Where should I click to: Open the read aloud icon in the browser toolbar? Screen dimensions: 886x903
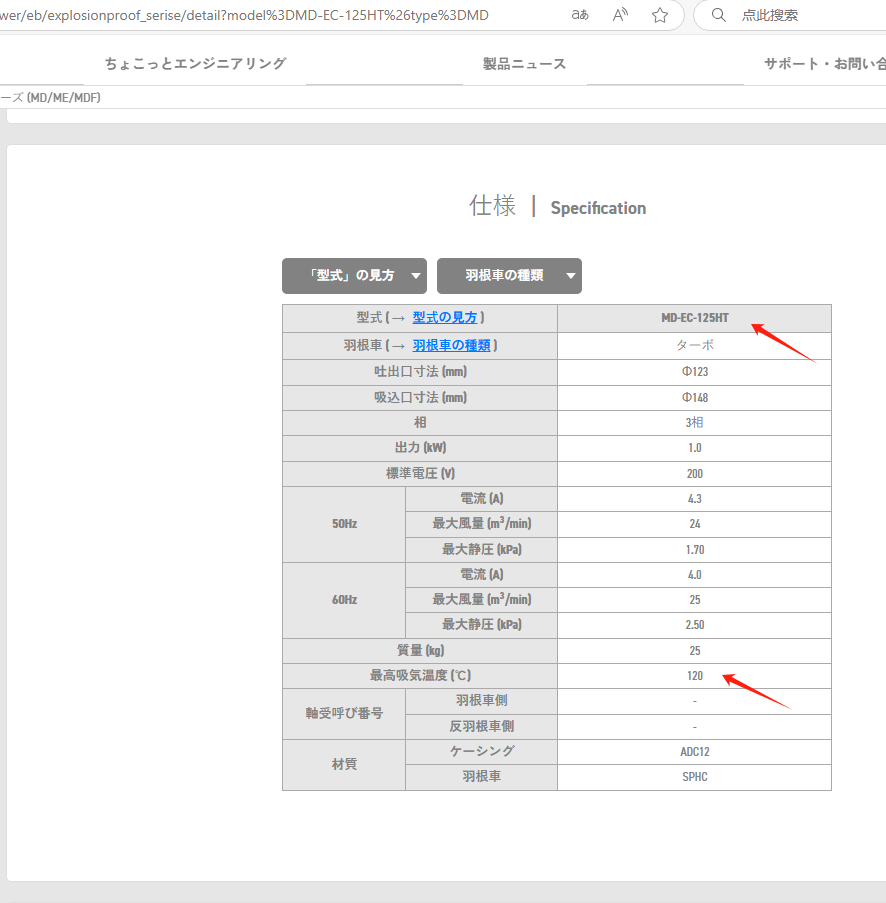coord(619,15)
